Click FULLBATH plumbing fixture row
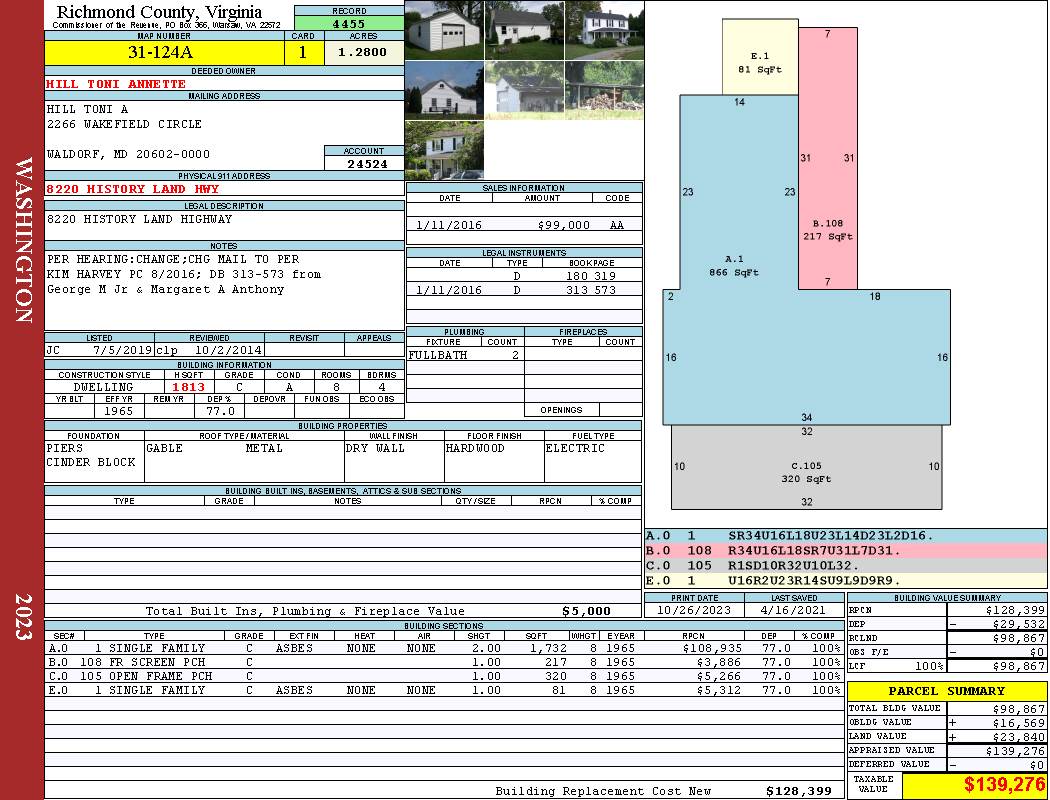 [465, 355]
